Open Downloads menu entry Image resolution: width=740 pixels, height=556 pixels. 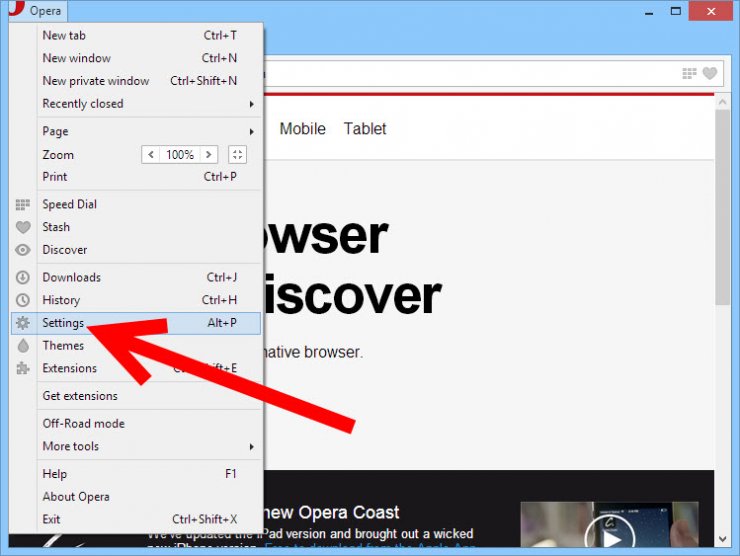(150, 277)
